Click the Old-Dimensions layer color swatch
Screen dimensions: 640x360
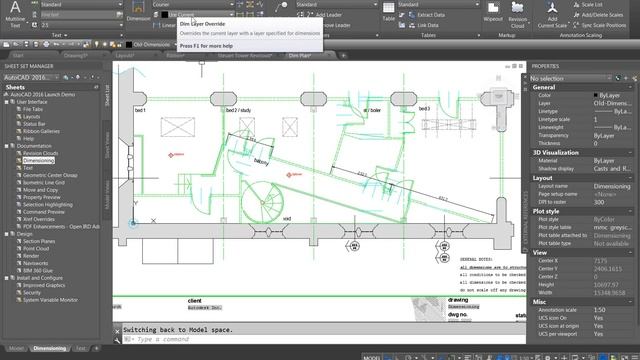coord(129,44)
